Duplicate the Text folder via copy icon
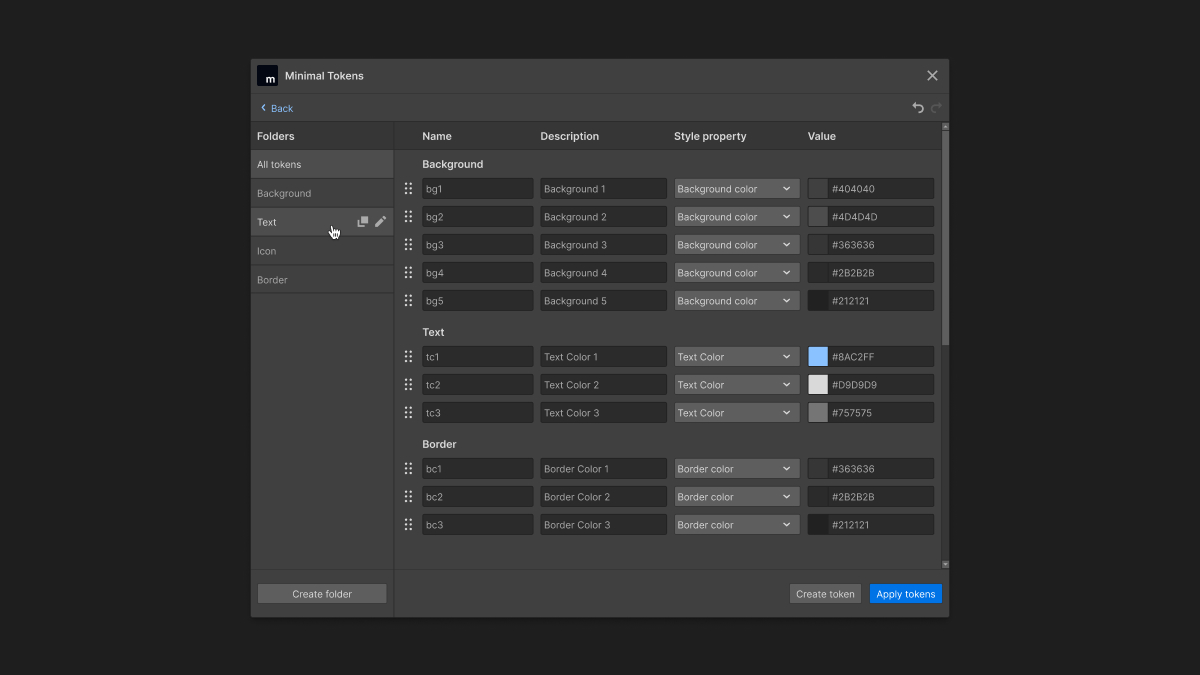Screen dimensions: 1200x675 pyautogui.click(x=363, y=222)
